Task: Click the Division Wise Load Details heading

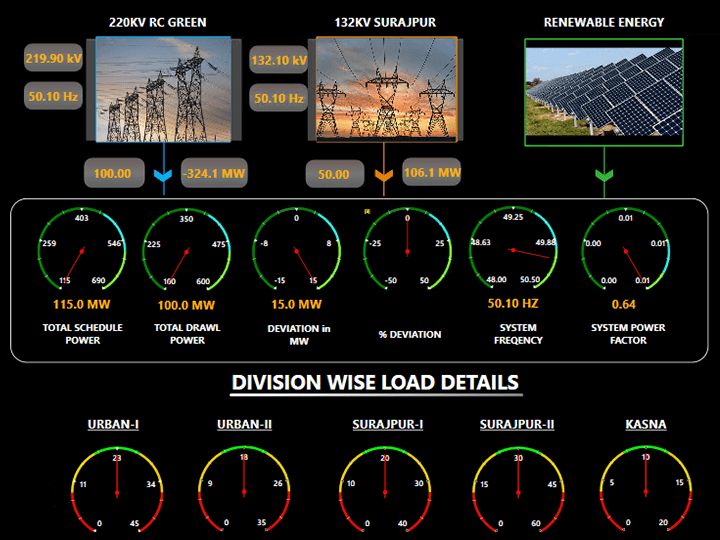Action: coord(375,382)
